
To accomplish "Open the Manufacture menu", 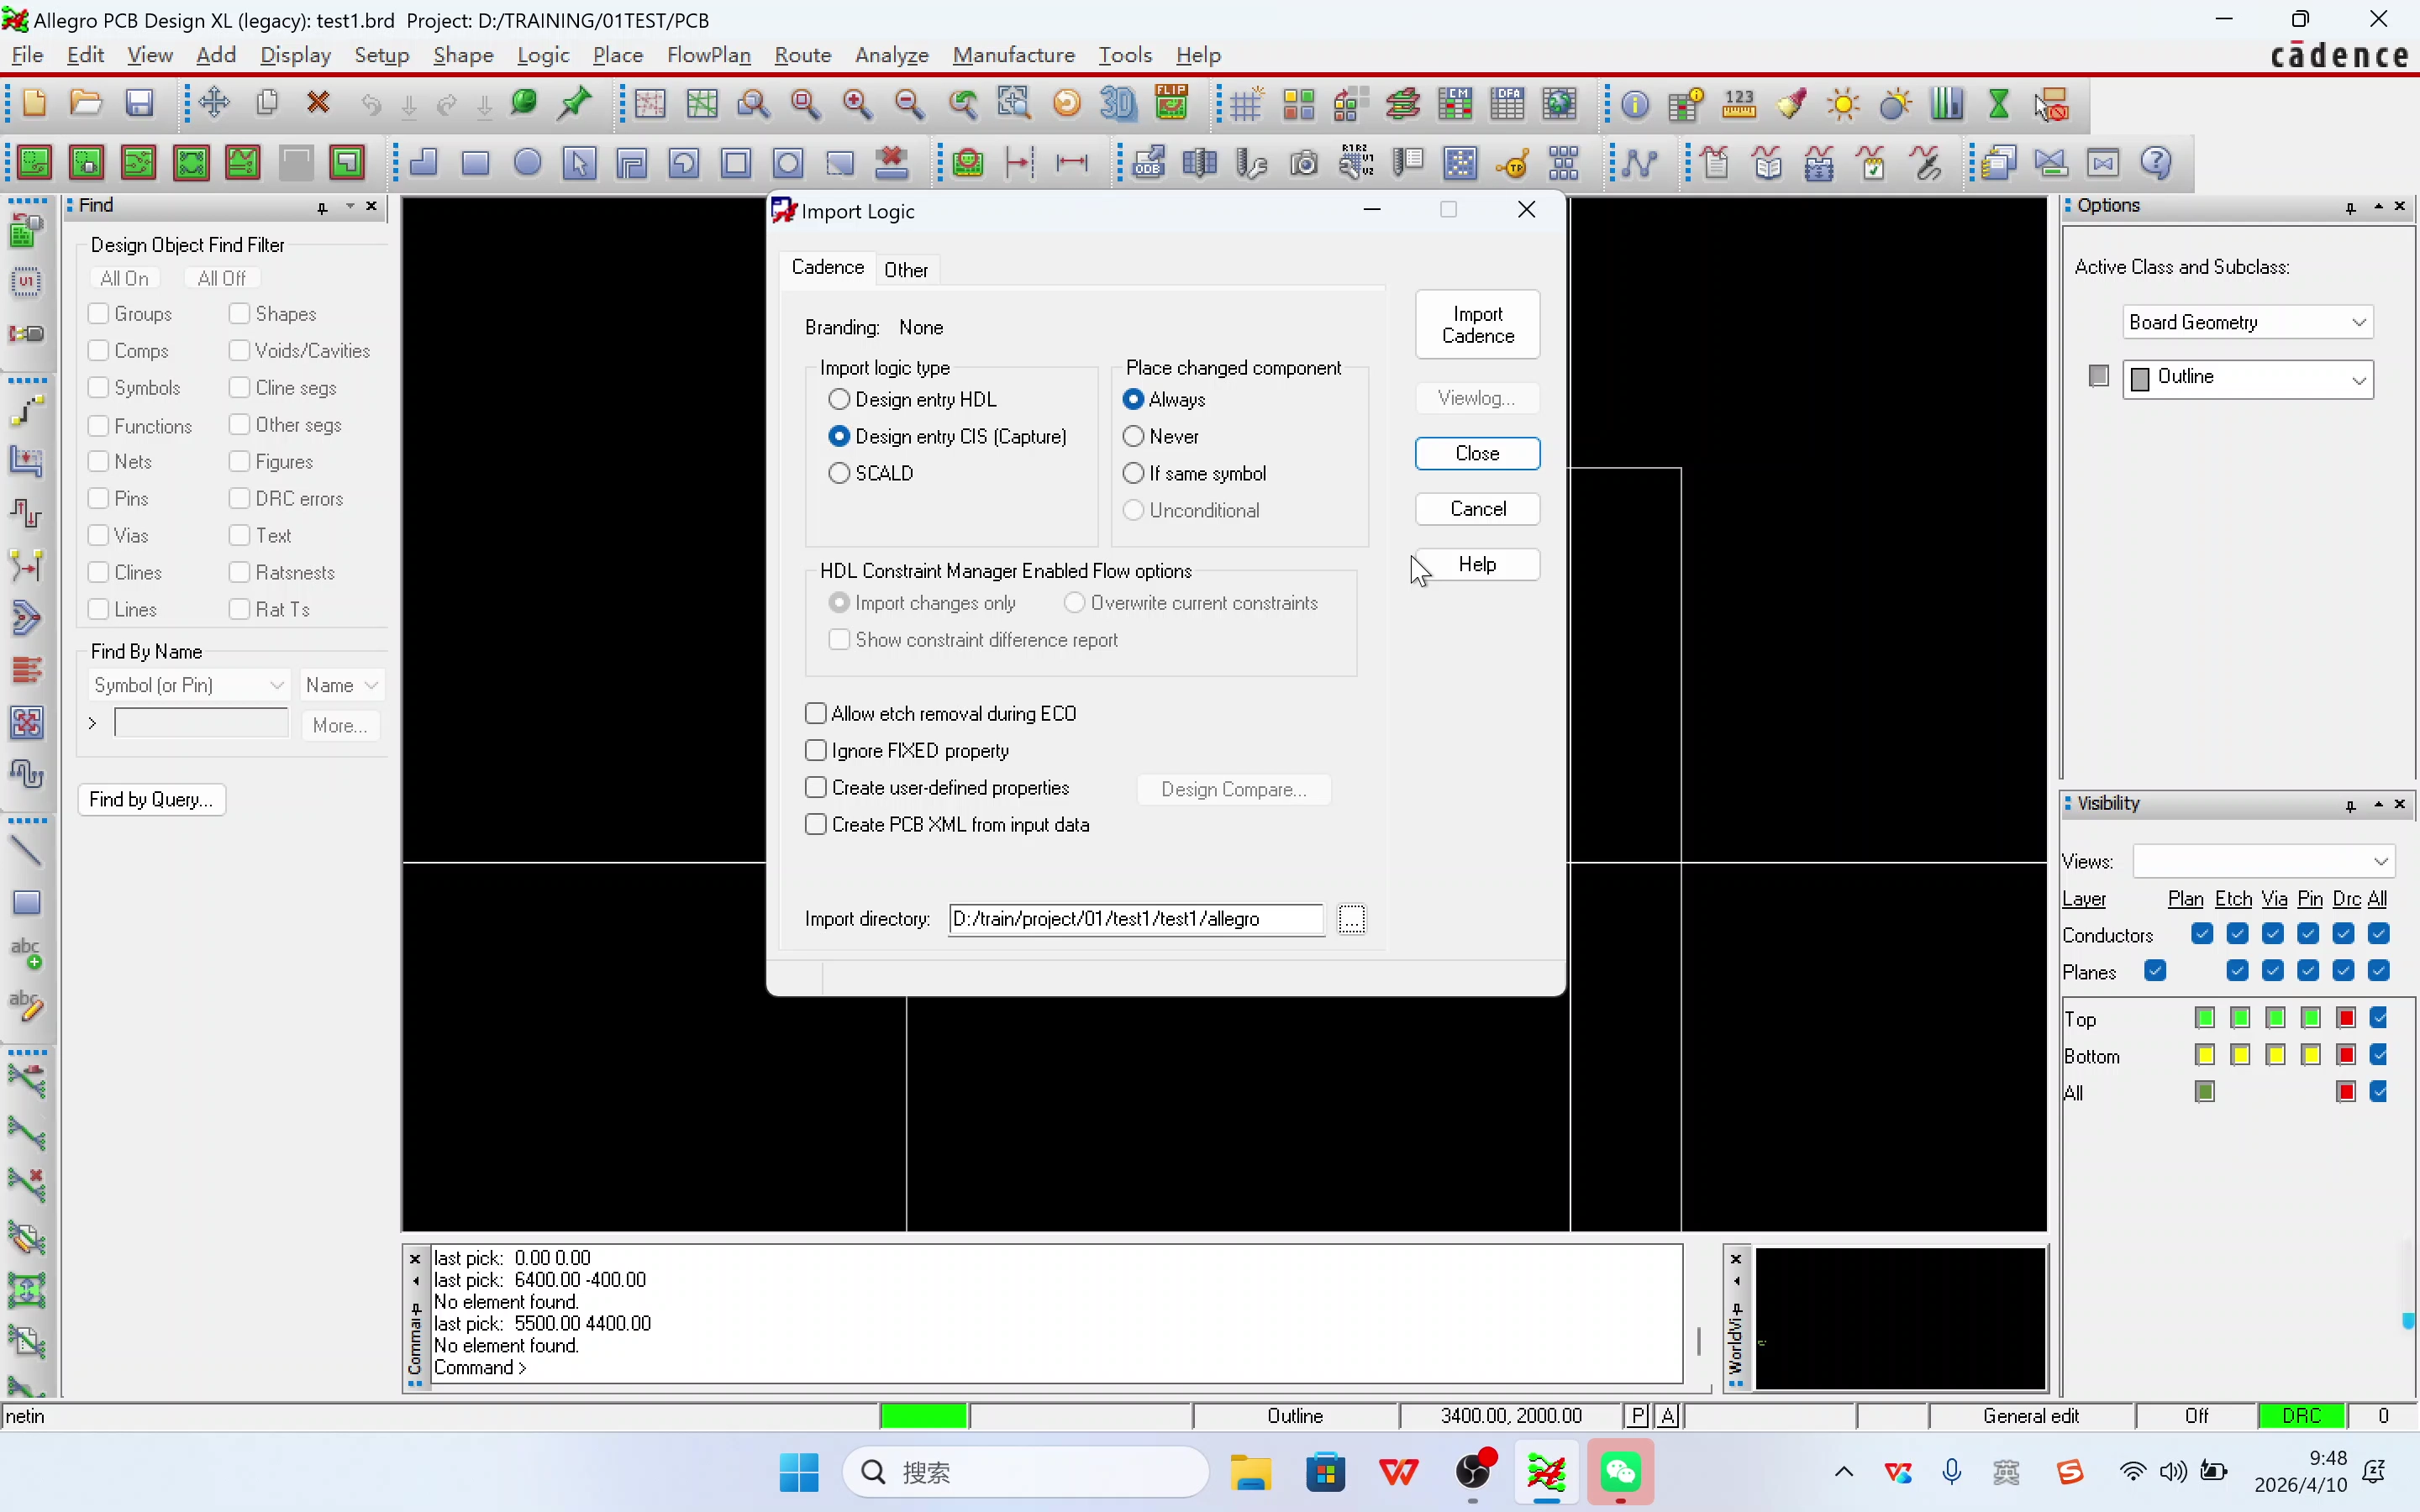I will 1014,55.
